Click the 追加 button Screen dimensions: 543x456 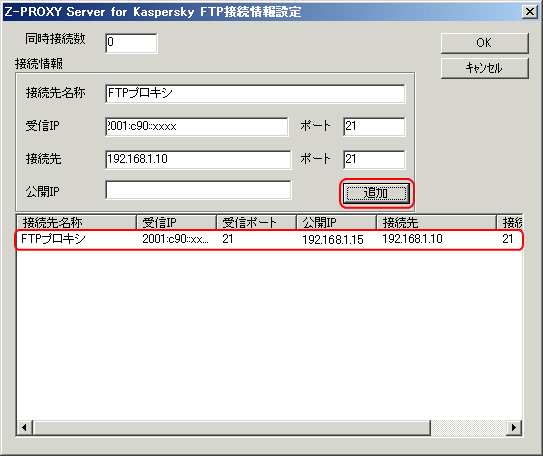click(x=376, y=193)
